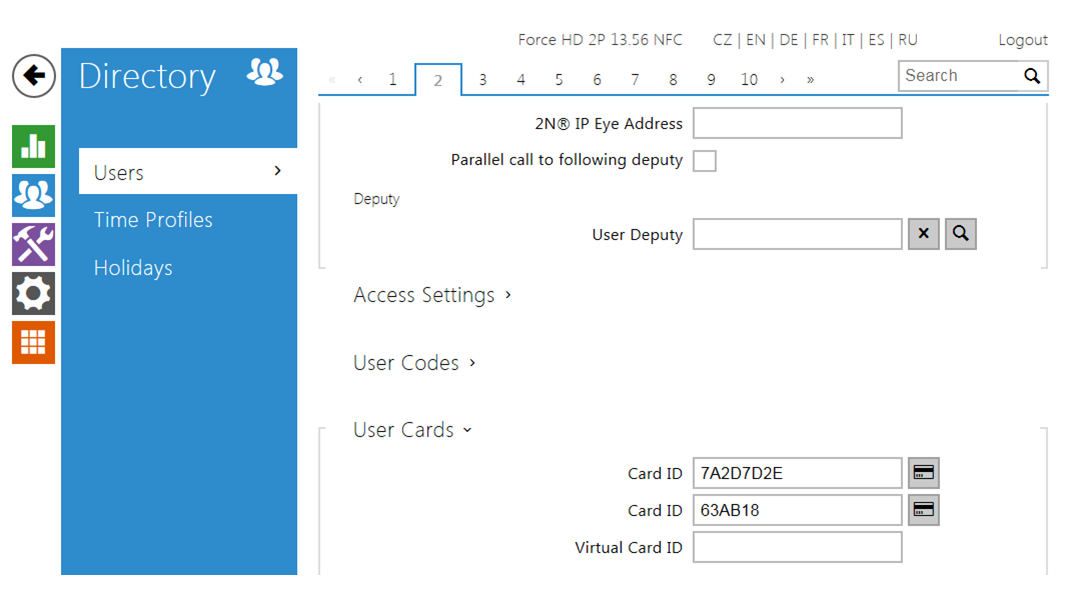Switch language to DE
1069x600 pixels.
(788, 40)
